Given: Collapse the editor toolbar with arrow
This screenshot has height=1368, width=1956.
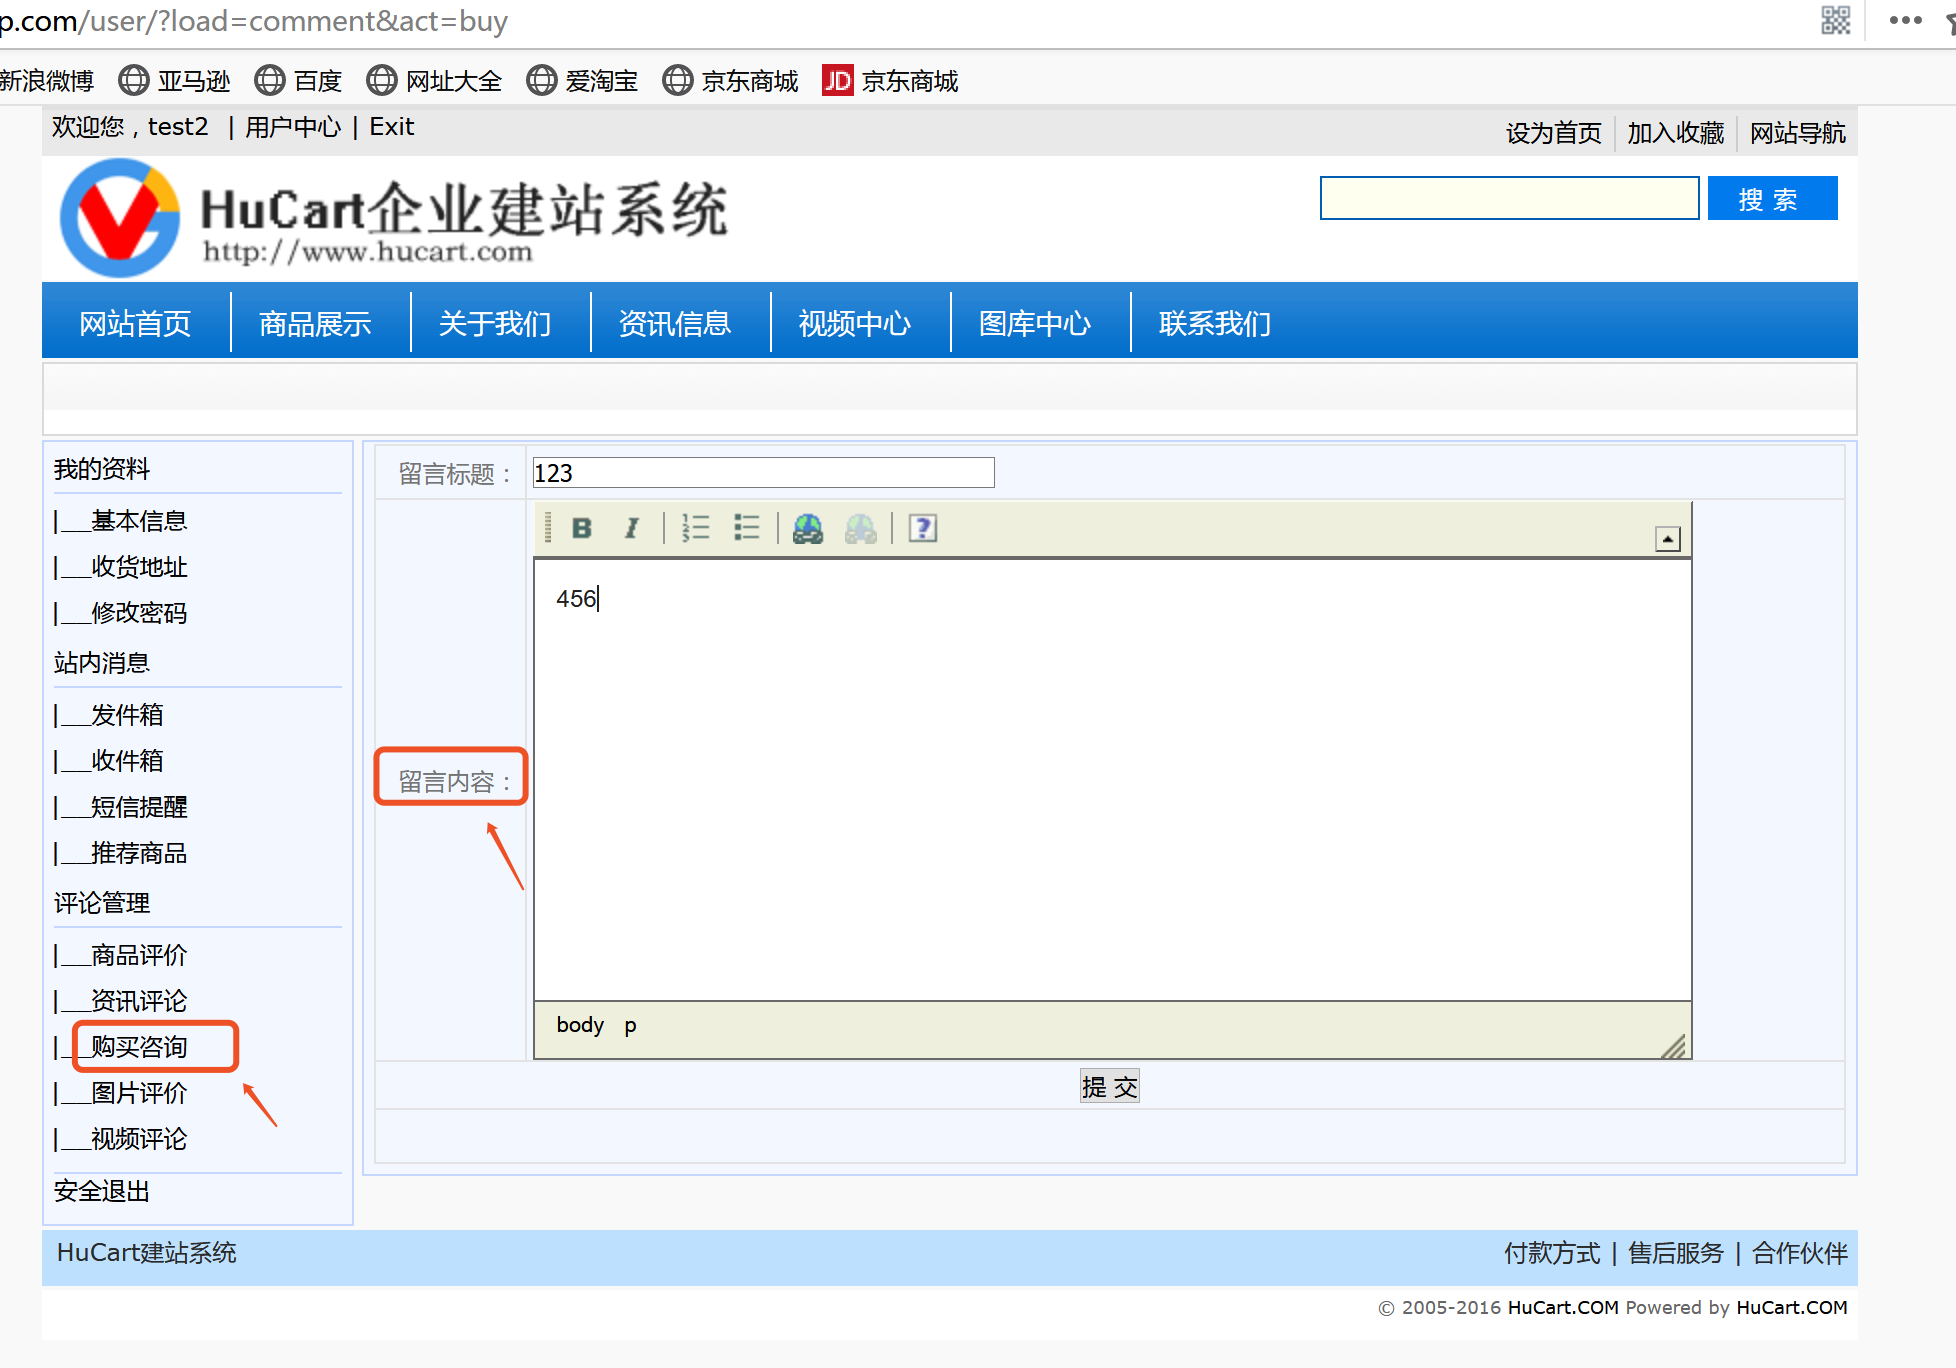Looking at the screenshot, I should pyautogui.click(x=1667, y=539).
